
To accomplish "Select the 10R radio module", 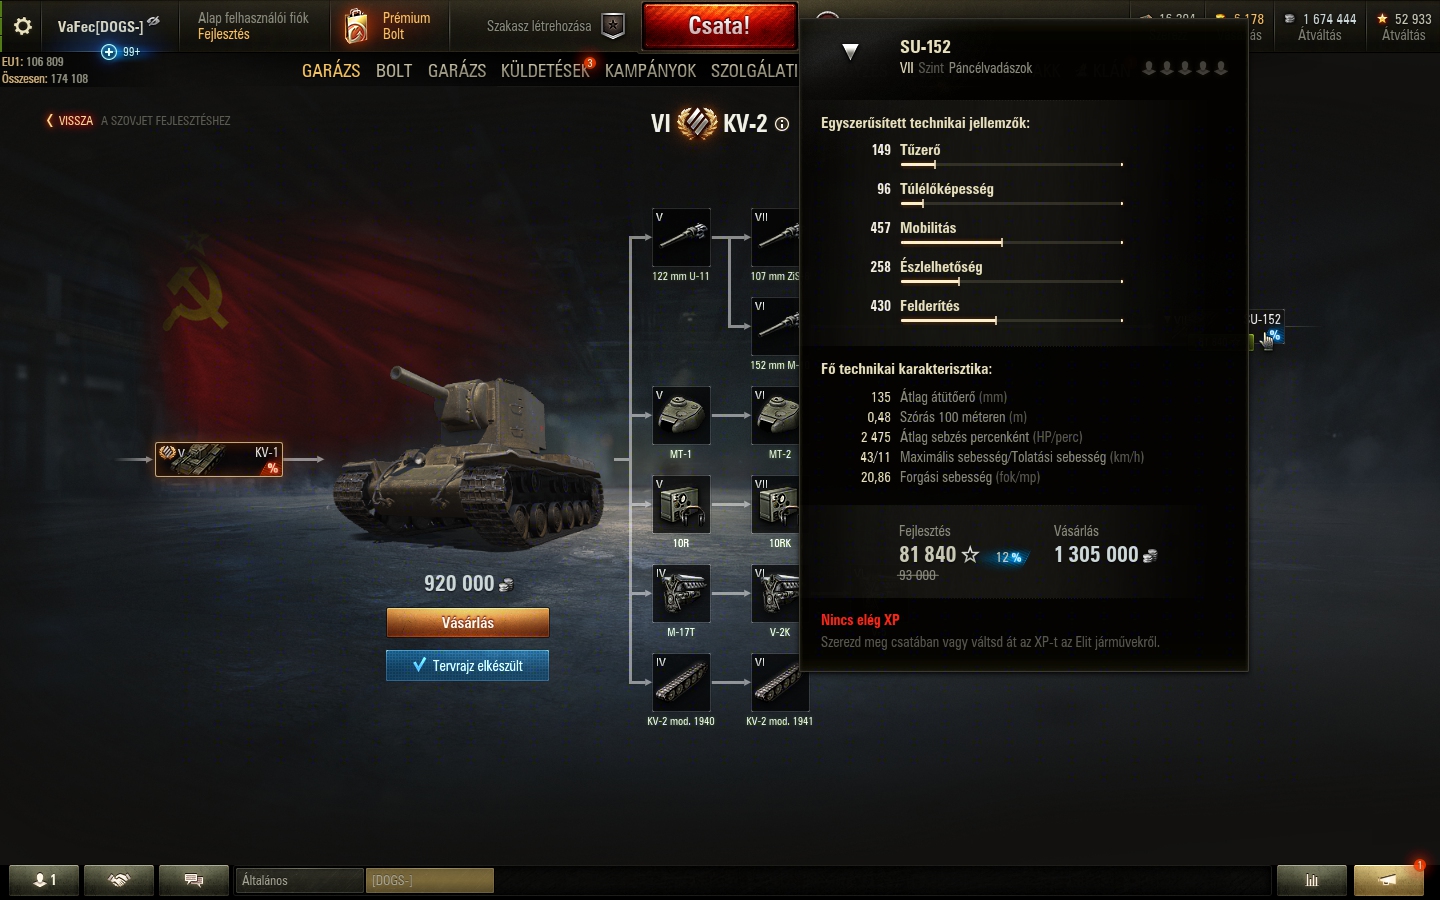I will point(681,505).
